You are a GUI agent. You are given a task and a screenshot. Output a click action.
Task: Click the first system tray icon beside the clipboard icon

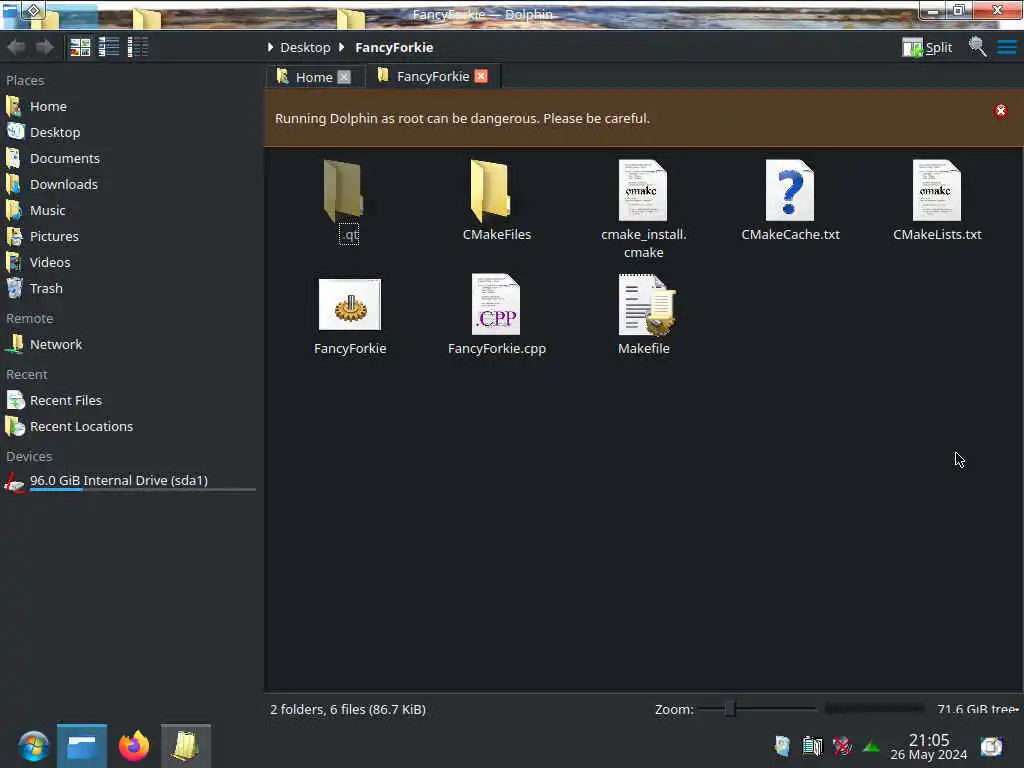coord(782,746)
